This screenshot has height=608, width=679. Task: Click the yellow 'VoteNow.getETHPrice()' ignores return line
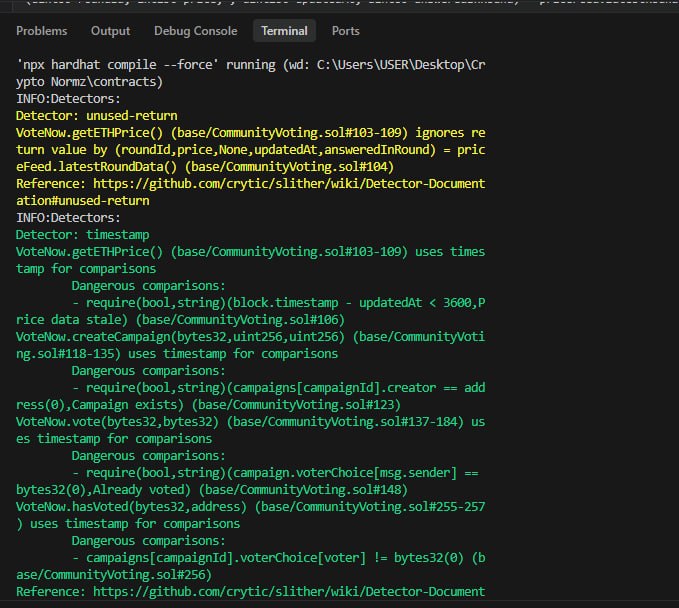pos(250,133)
